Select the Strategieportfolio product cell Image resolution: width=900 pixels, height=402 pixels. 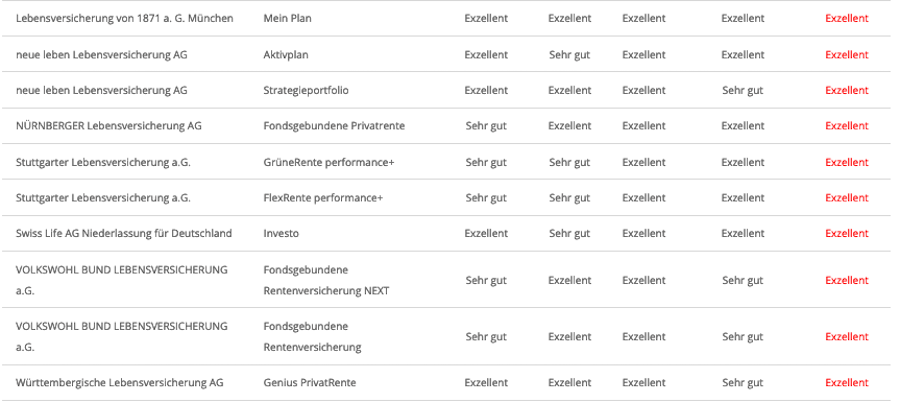coord(306,90)
